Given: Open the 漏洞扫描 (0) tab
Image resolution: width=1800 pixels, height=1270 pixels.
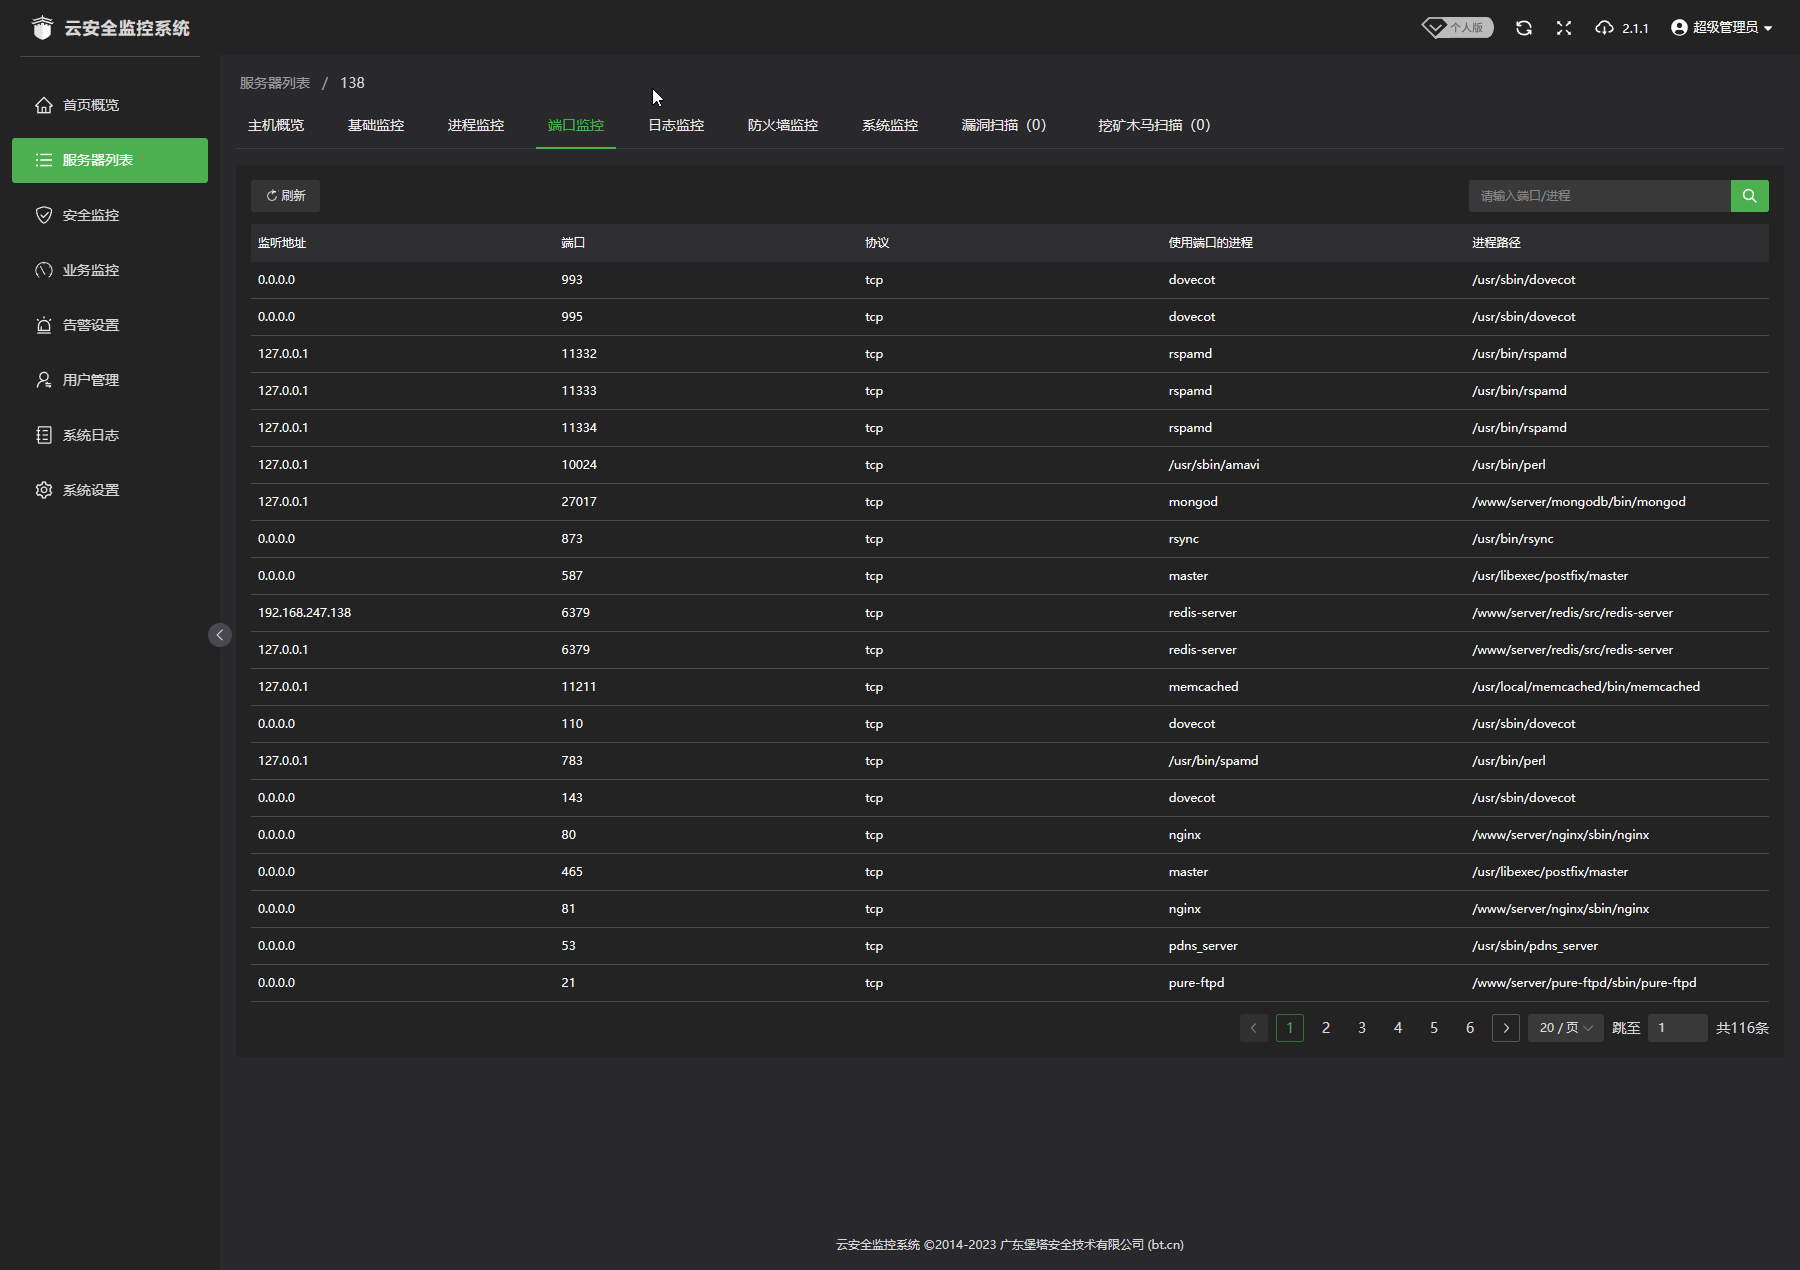Looking at the screenshot, I should tap(1003, 125).
